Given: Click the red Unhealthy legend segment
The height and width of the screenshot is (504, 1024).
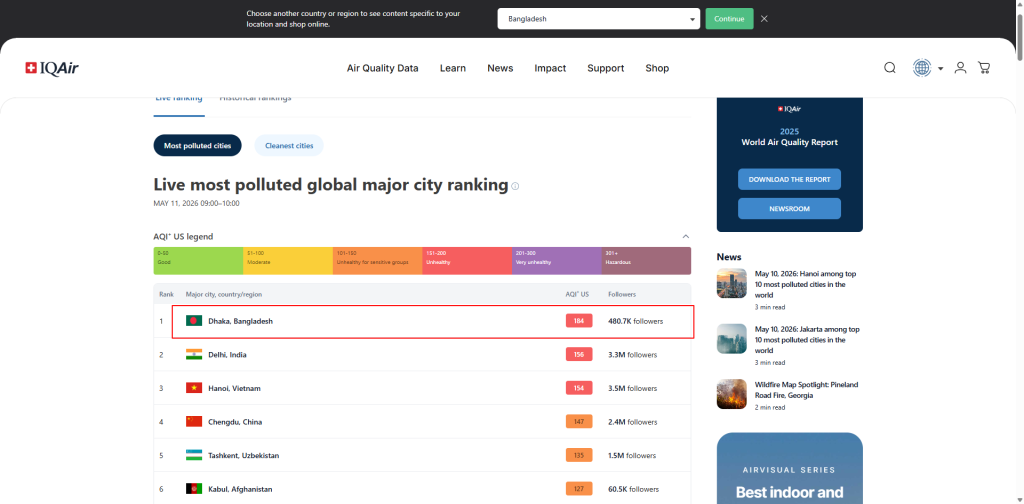Looking at the screenshot, I should point(467,260).
